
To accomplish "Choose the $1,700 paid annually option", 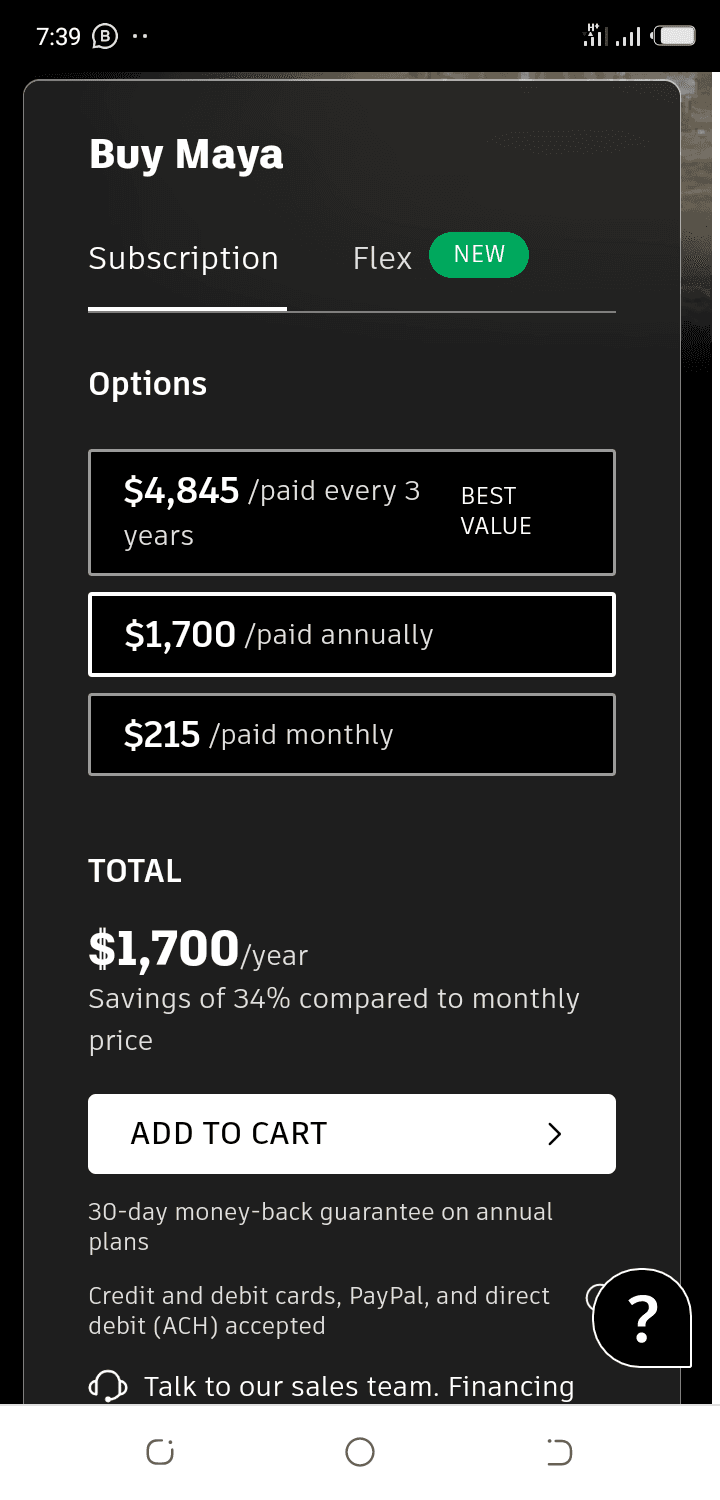I will 352,635.
